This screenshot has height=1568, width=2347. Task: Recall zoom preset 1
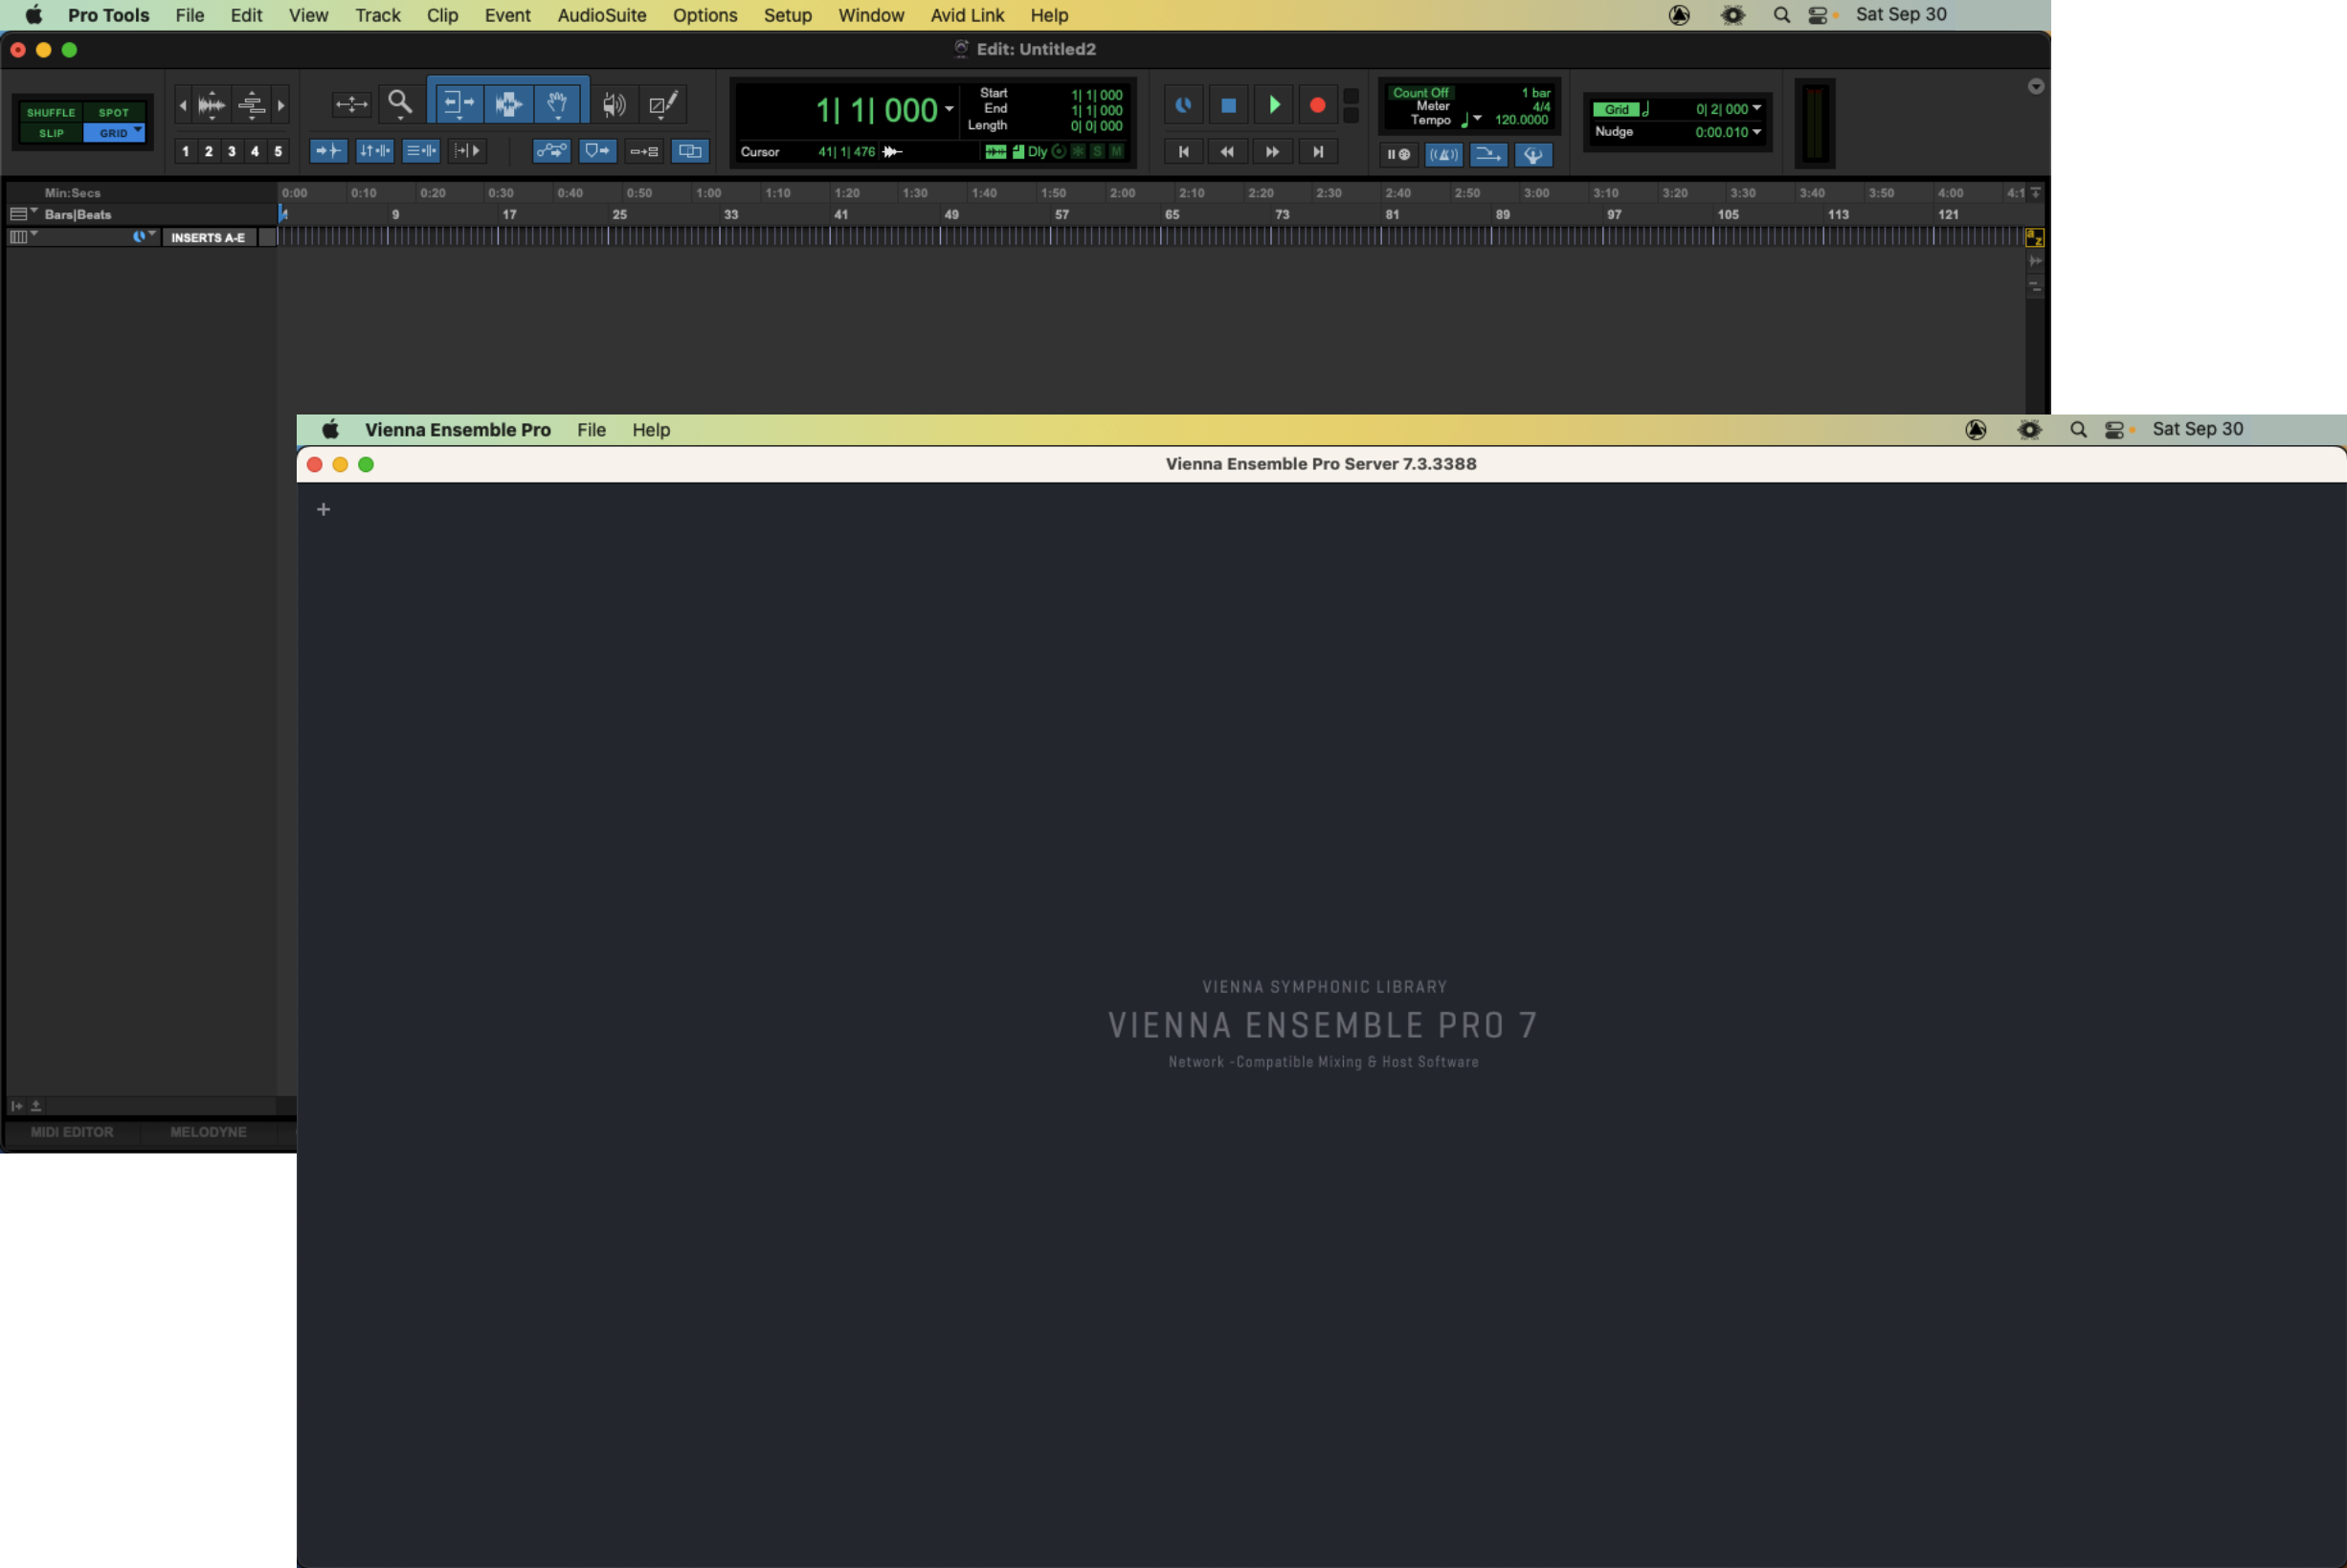click(x=185, y=152)
